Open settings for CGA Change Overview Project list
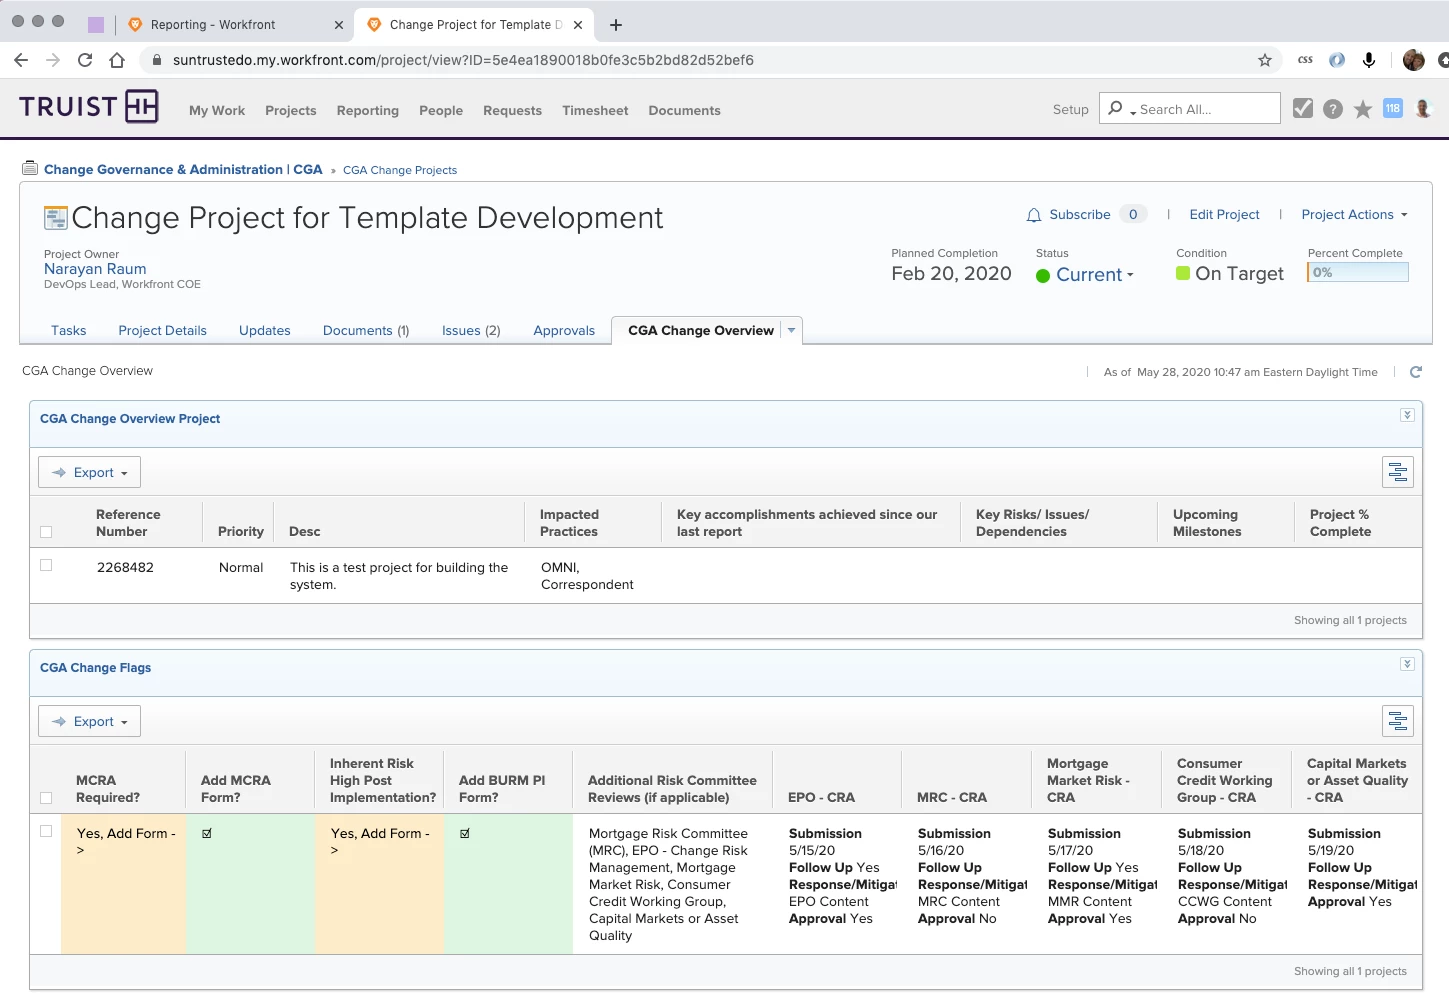 tap(1398, 472)
